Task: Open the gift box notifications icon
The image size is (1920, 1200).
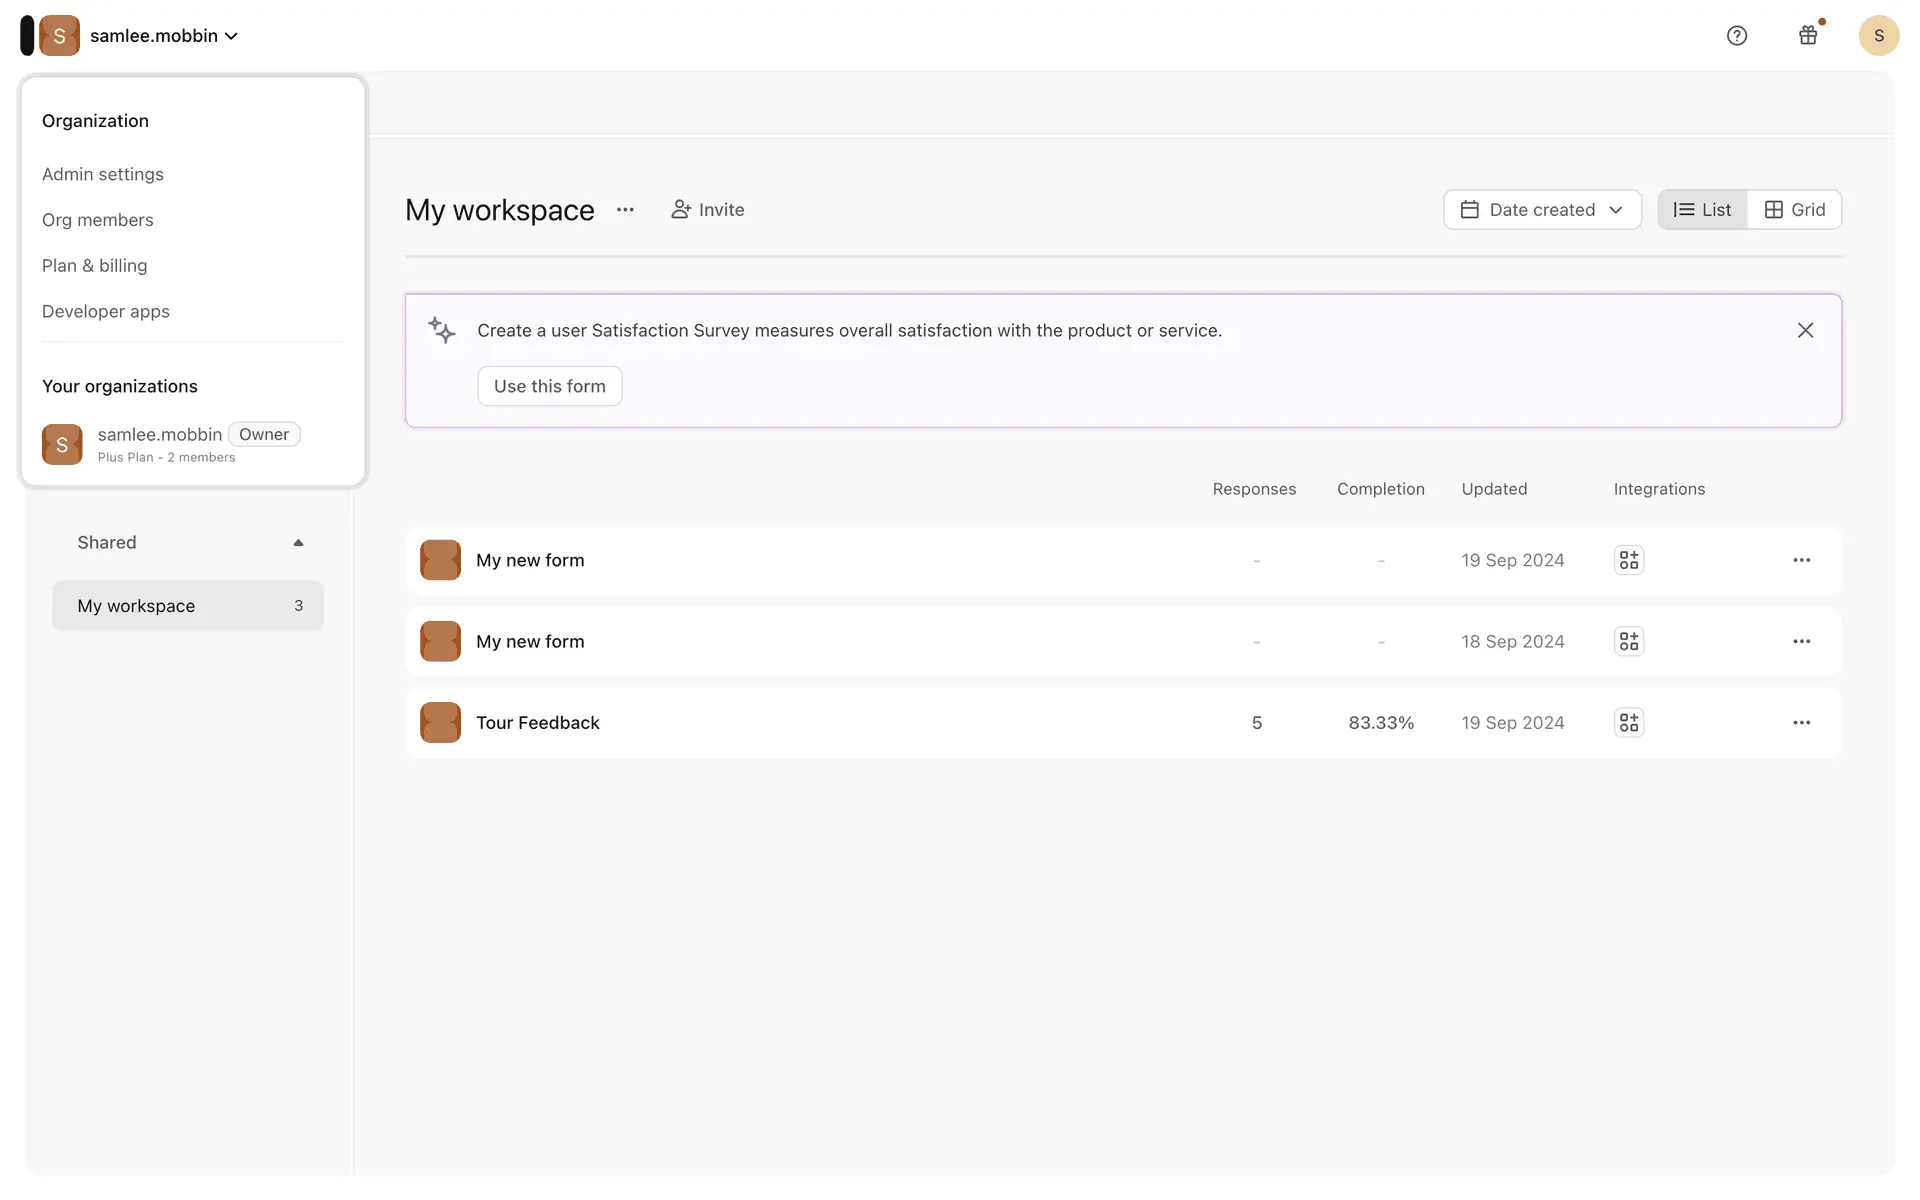Action: (1808, 36)
